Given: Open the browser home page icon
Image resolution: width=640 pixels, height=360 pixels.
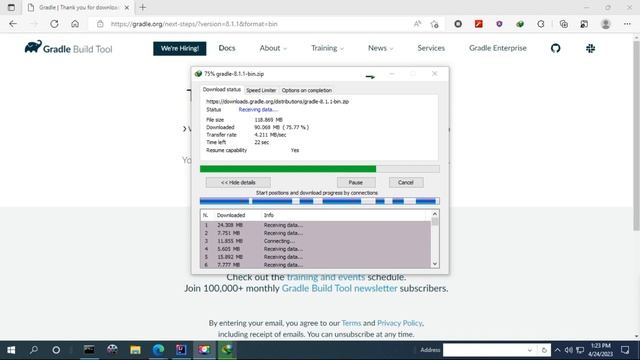Looking at the screenshot, I should 75,24.
